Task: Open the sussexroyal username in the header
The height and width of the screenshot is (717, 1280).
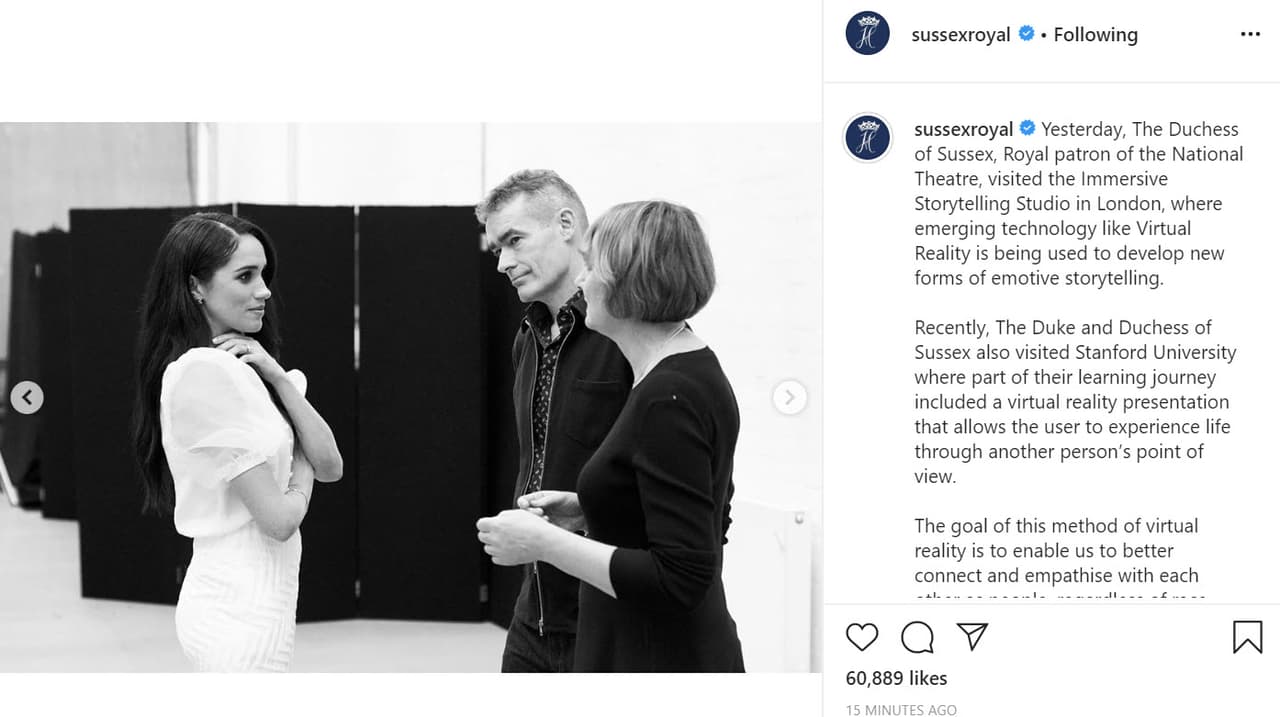Action: tap(961, 34)
